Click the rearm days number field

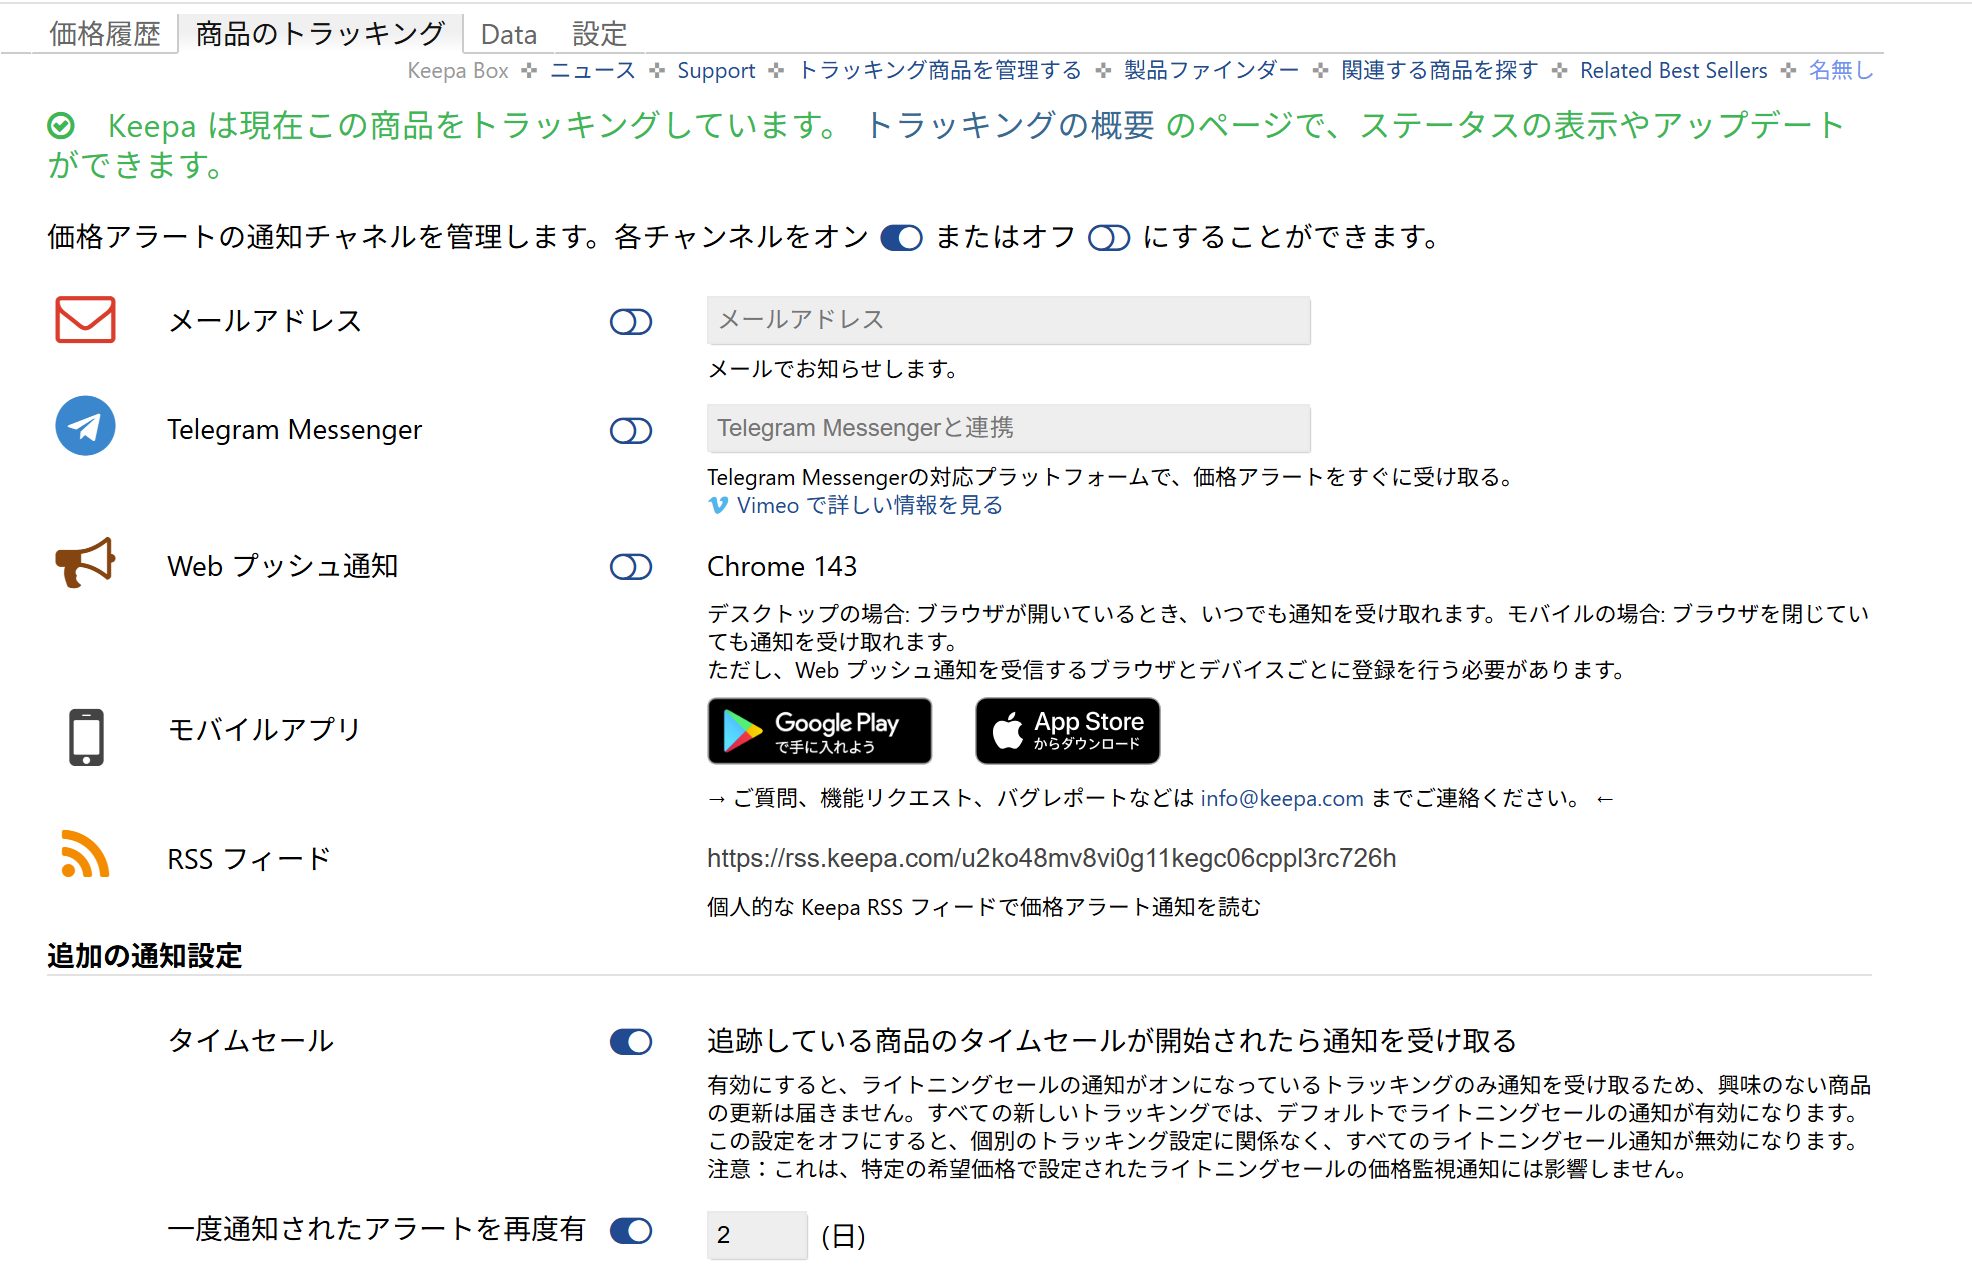pos(756,1235)
